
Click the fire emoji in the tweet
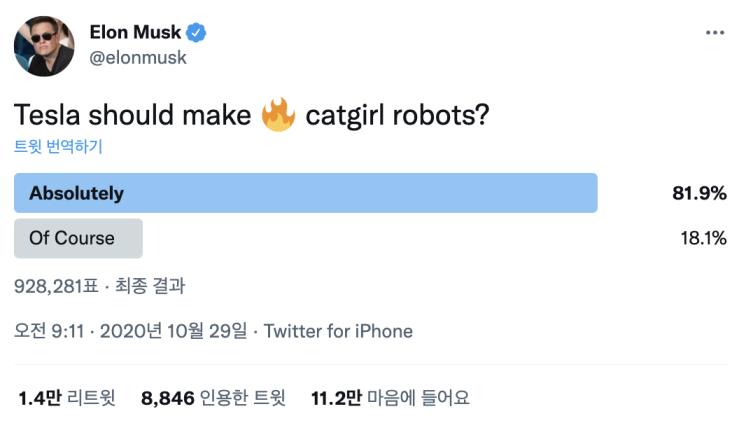pos(278,115)
